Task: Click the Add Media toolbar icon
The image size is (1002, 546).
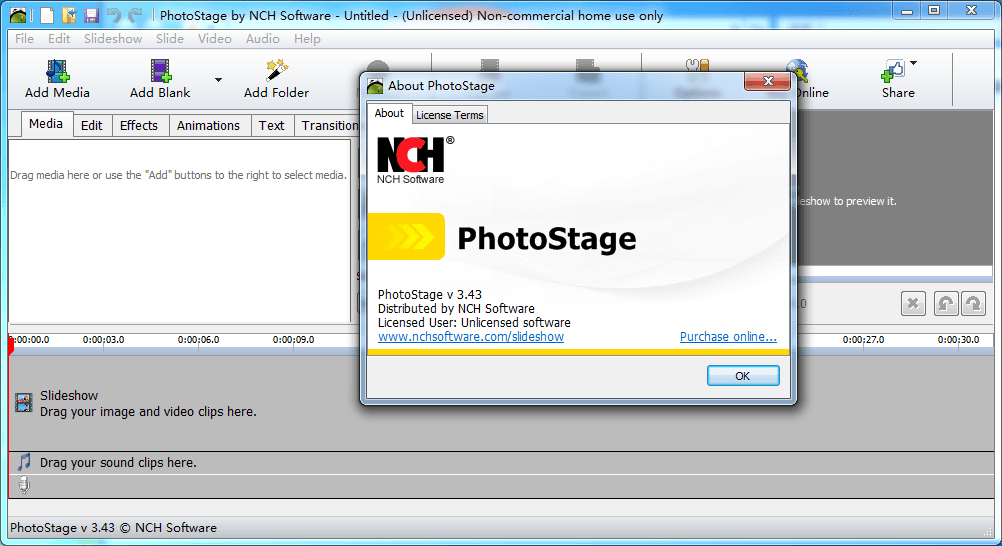Action: pyautogui.click(x=57, y=71)
